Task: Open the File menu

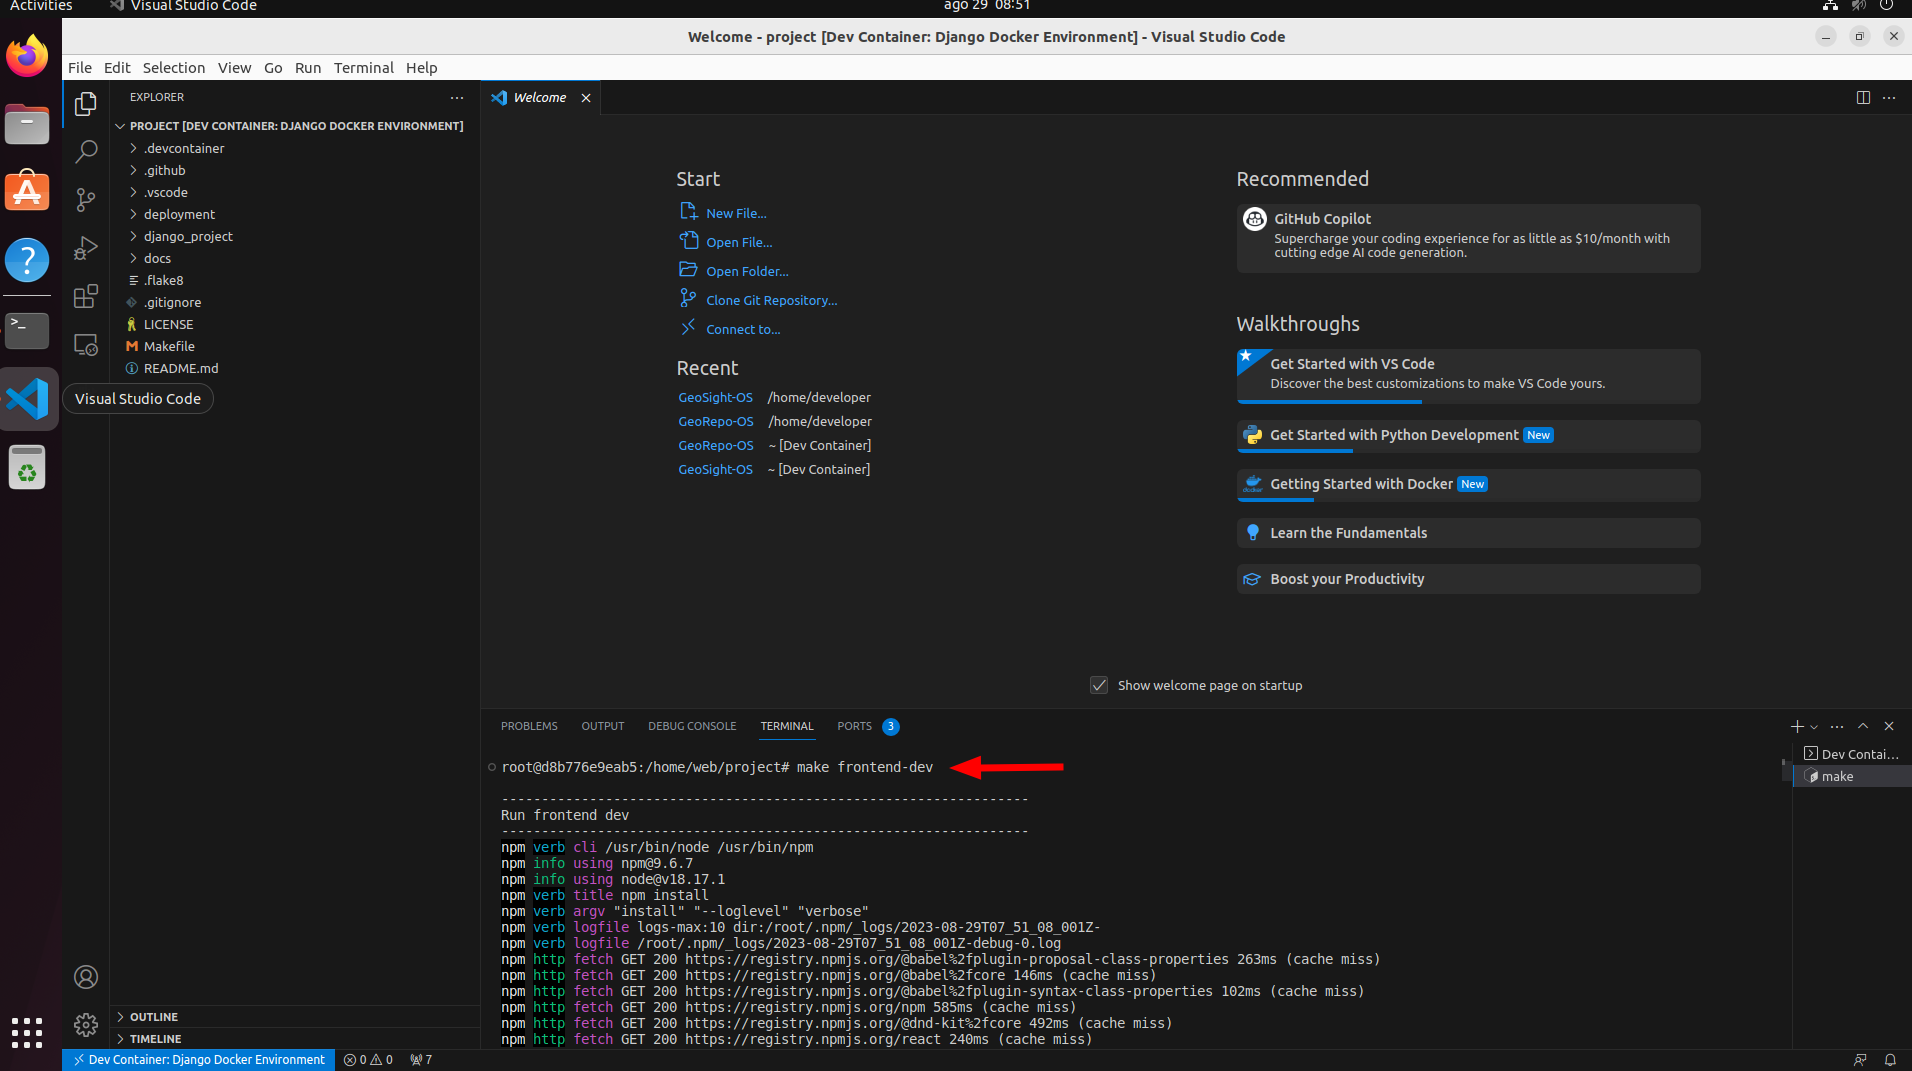Action: [79, 68]
